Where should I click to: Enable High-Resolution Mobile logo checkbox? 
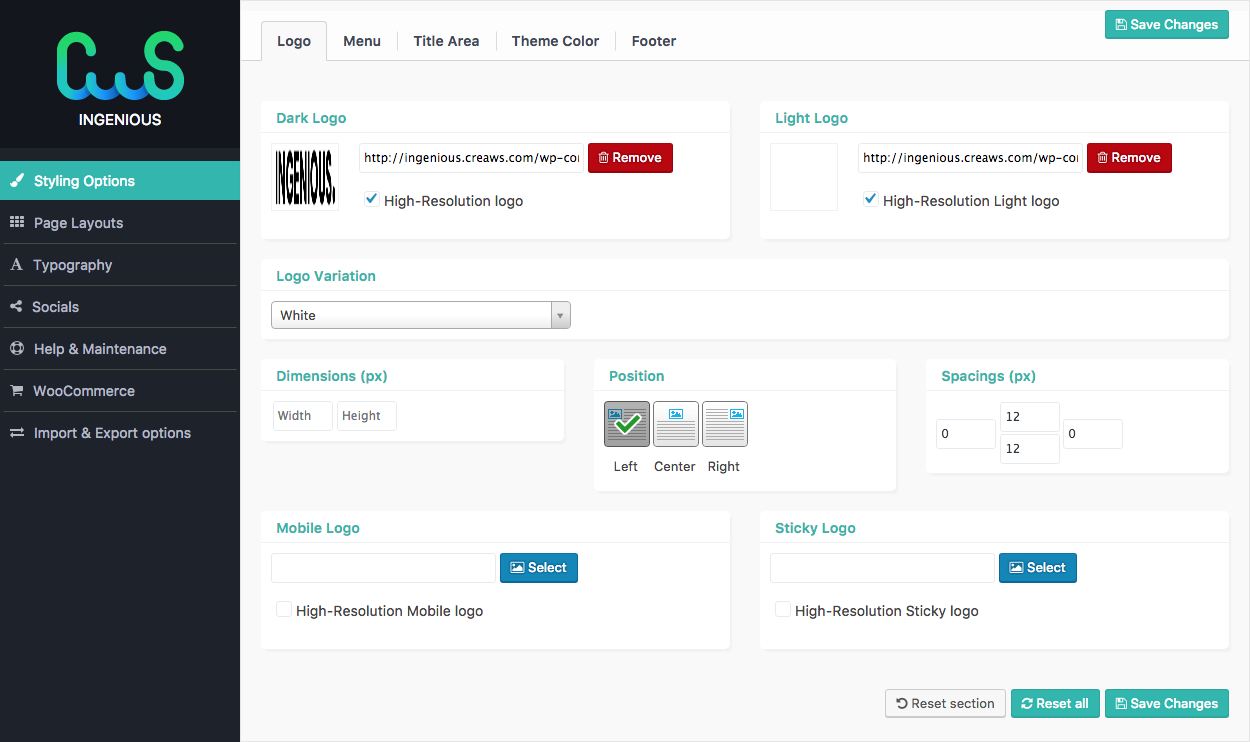coord(284,610)
